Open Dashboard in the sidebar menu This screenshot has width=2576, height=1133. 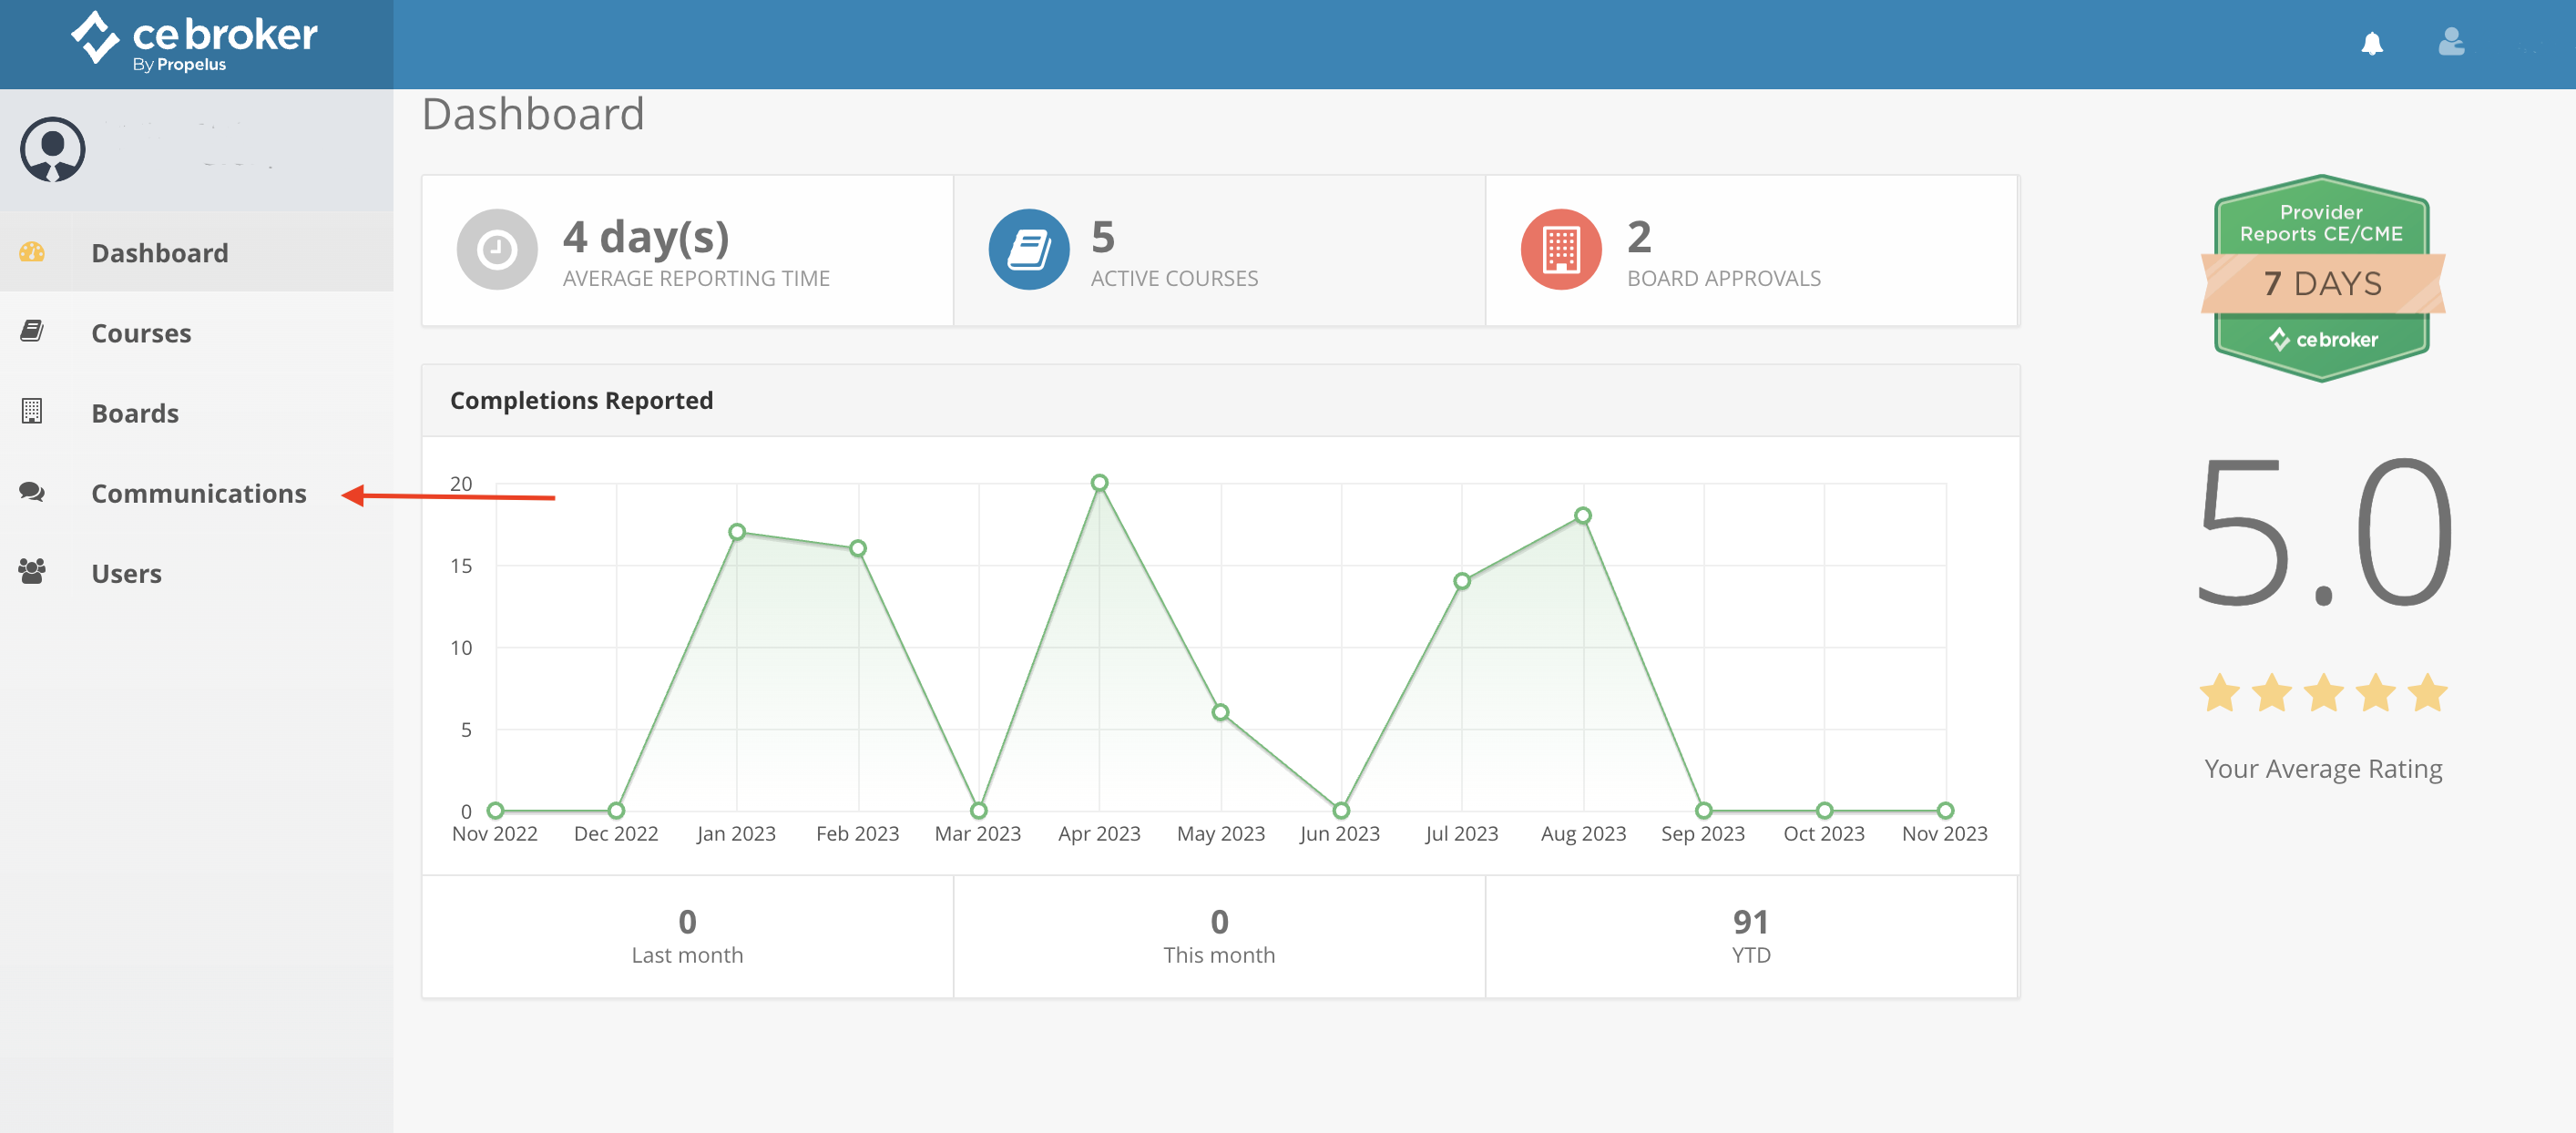pos(160,253)
